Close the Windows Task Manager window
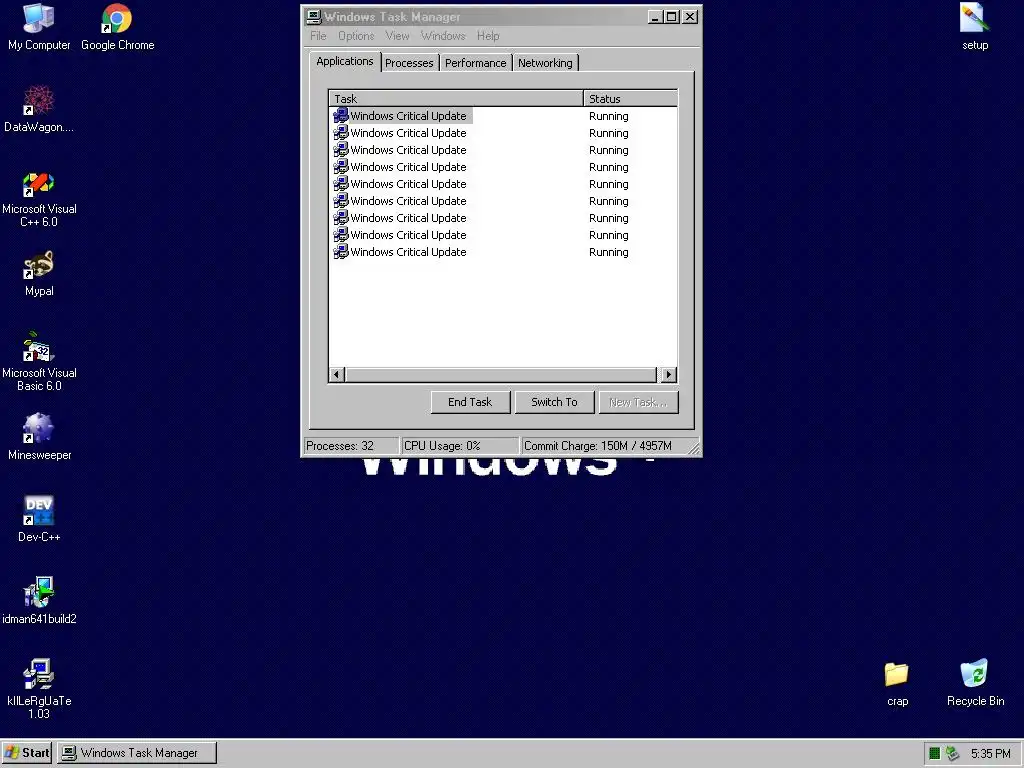The image size is (1024, 768). 690,17
